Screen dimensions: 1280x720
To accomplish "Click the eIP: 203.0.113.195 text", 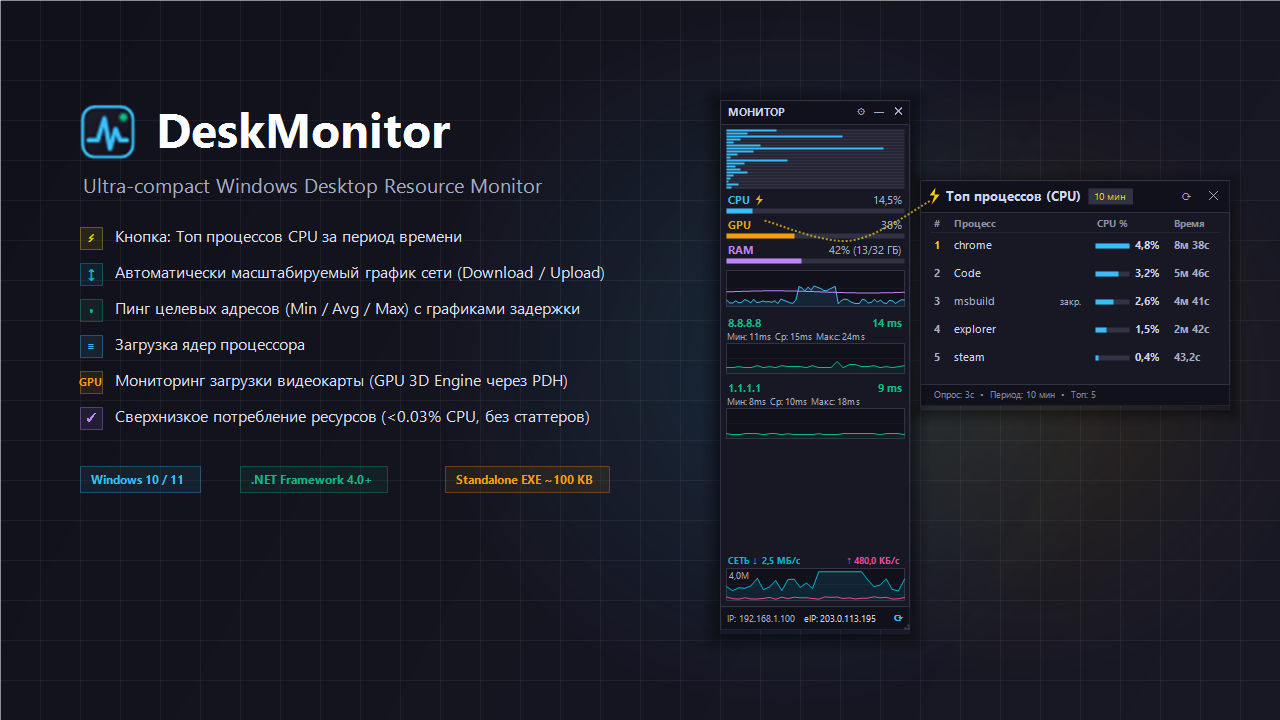I will [840, 619].
